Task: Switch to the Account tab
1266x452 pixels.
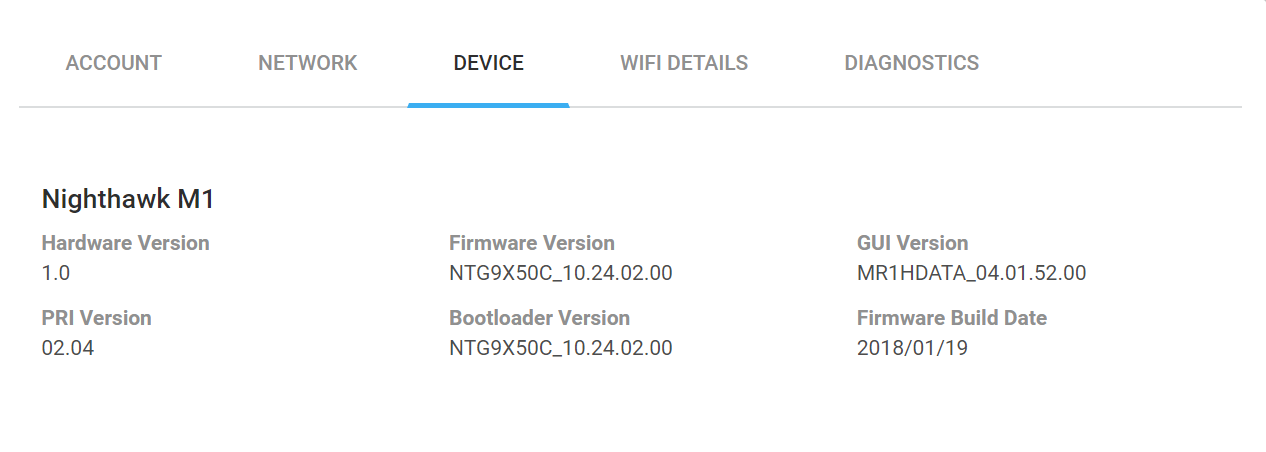Action: click(113, 63)
